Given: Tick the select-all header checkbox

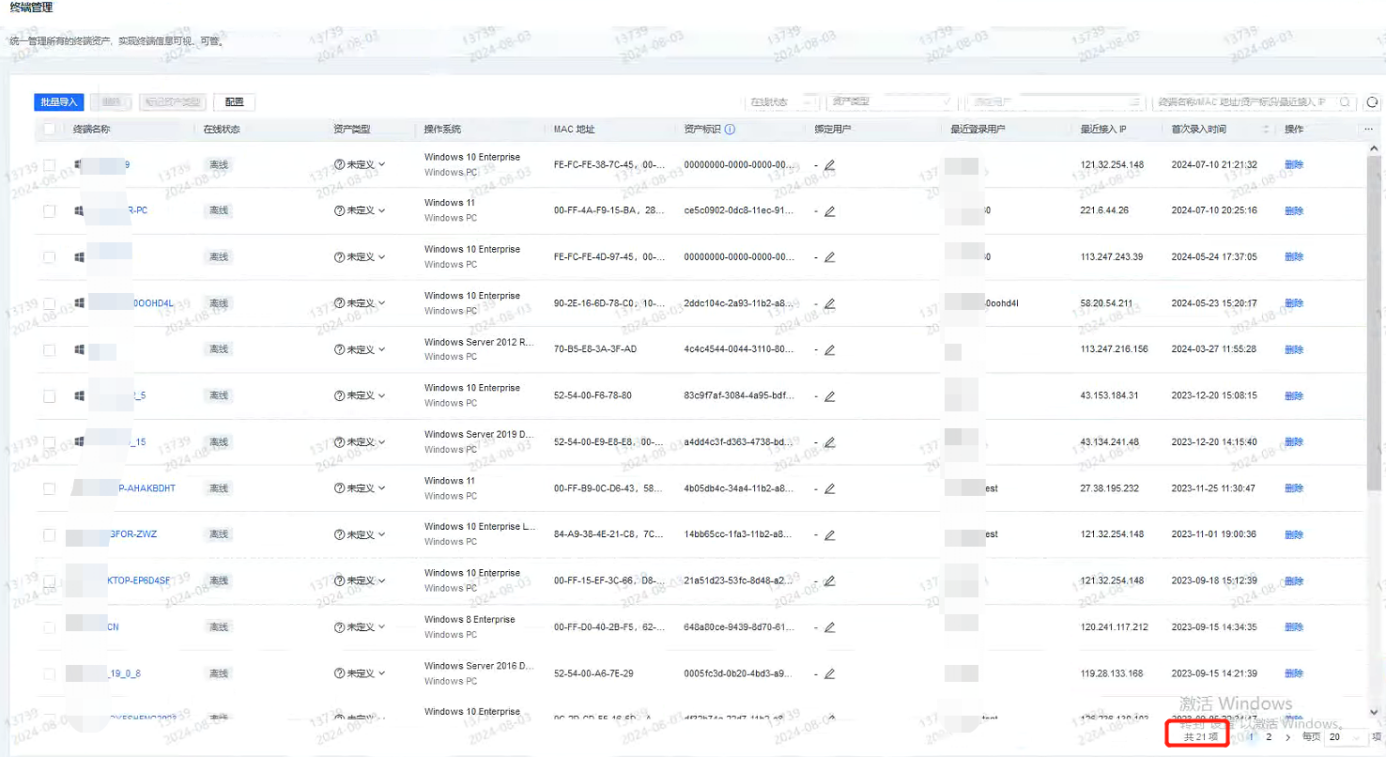Looking at the screenshot, I should tap(49, 129).
